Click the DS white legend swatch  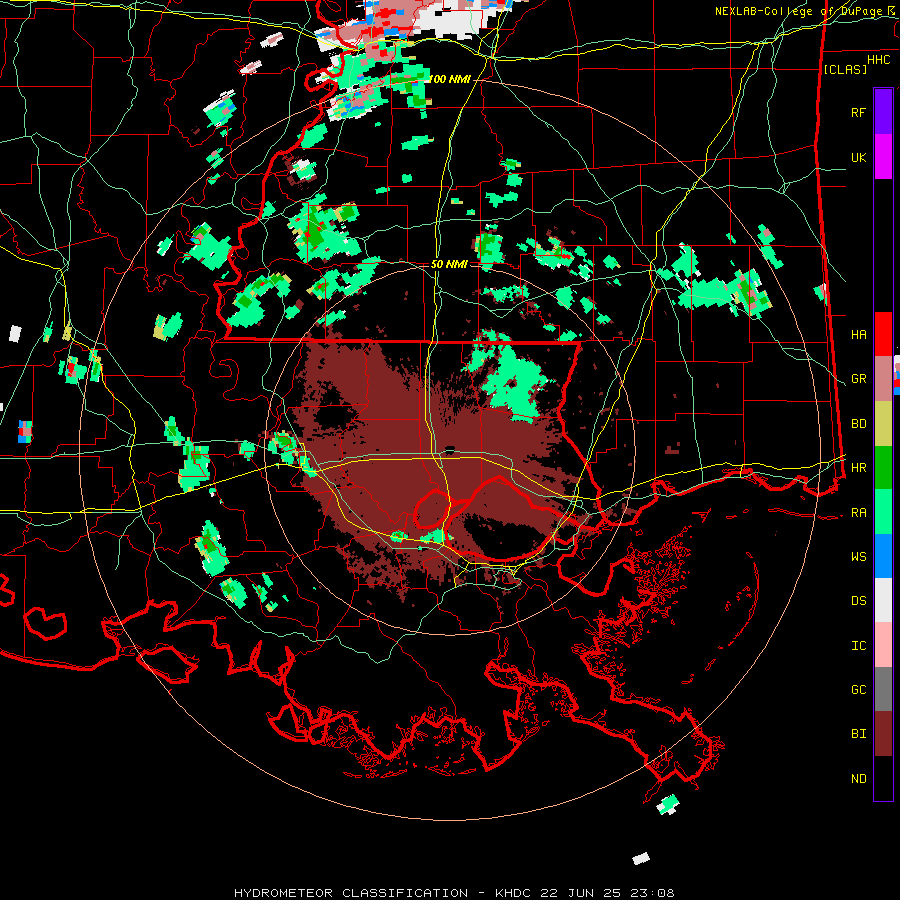click(883, 600)
